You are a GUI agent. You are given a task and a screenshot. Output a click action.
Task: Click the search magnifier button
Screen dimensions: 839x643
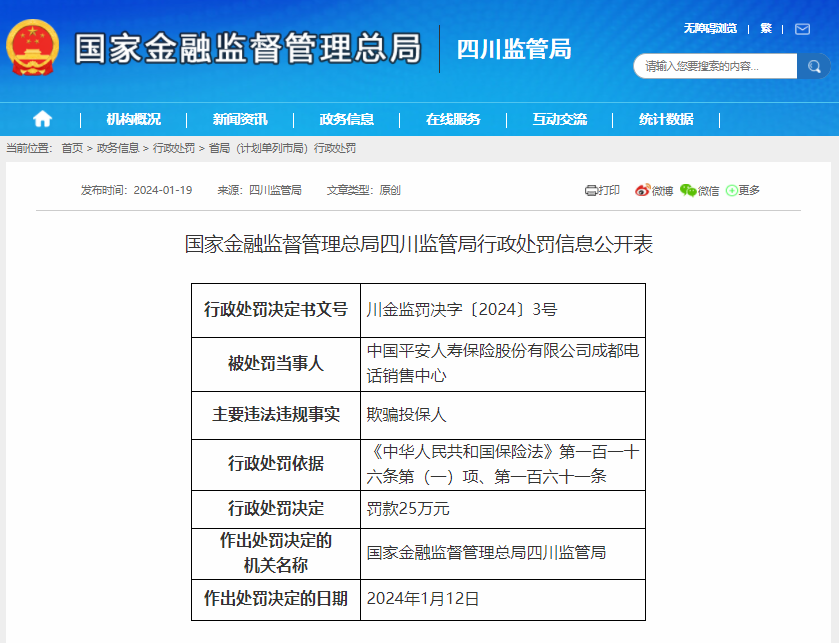click(x=813, y=66)
